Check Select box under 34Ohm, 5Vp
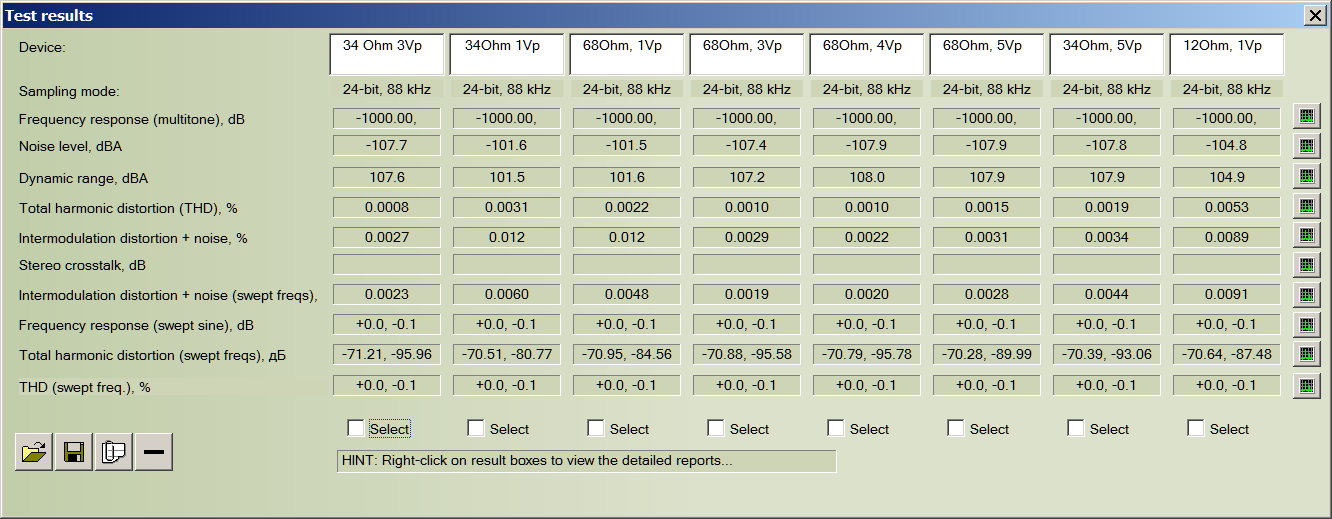Screen dimensions: 1332x519 (x=1076, y=428)
